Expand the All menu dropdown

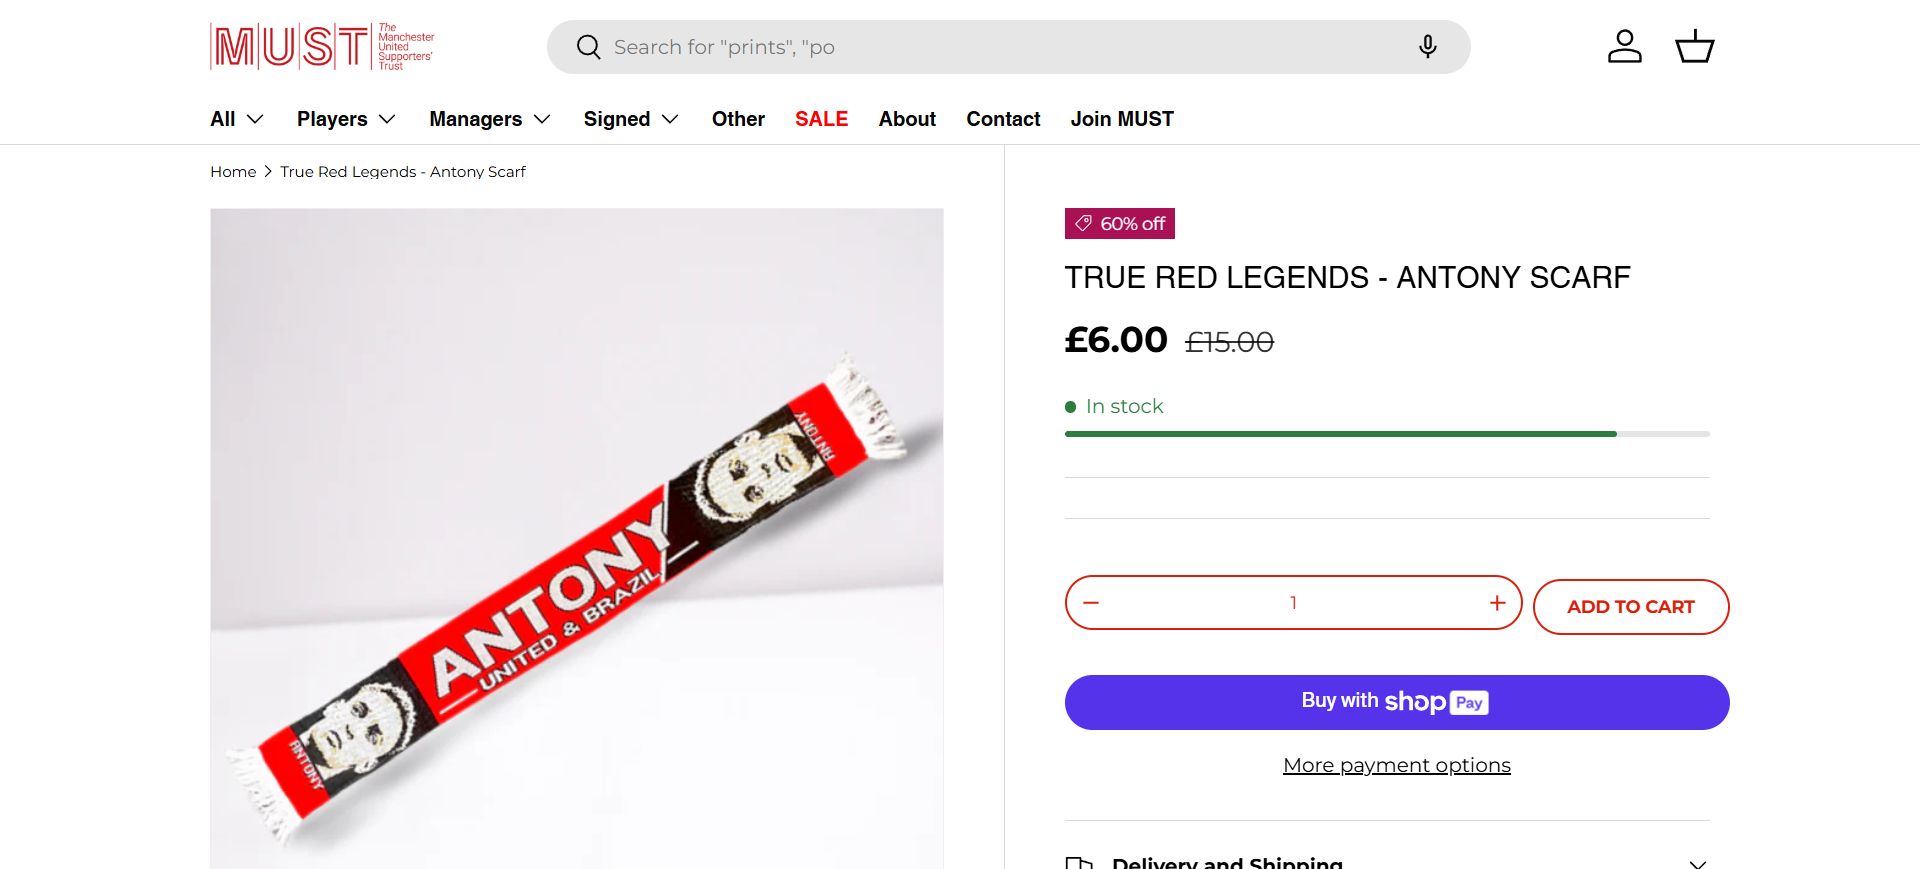click(x=237, y=119)
